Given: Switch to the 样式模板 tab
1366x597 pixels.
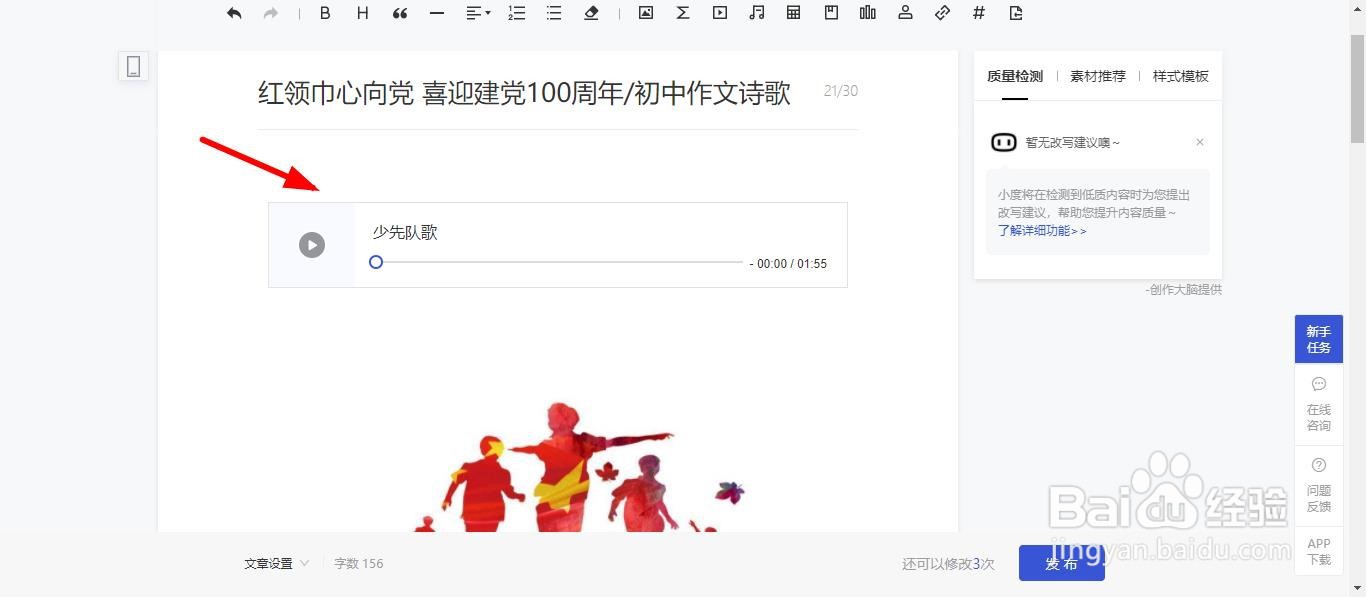Looking at the screenshot, I should click(1180, 75).
